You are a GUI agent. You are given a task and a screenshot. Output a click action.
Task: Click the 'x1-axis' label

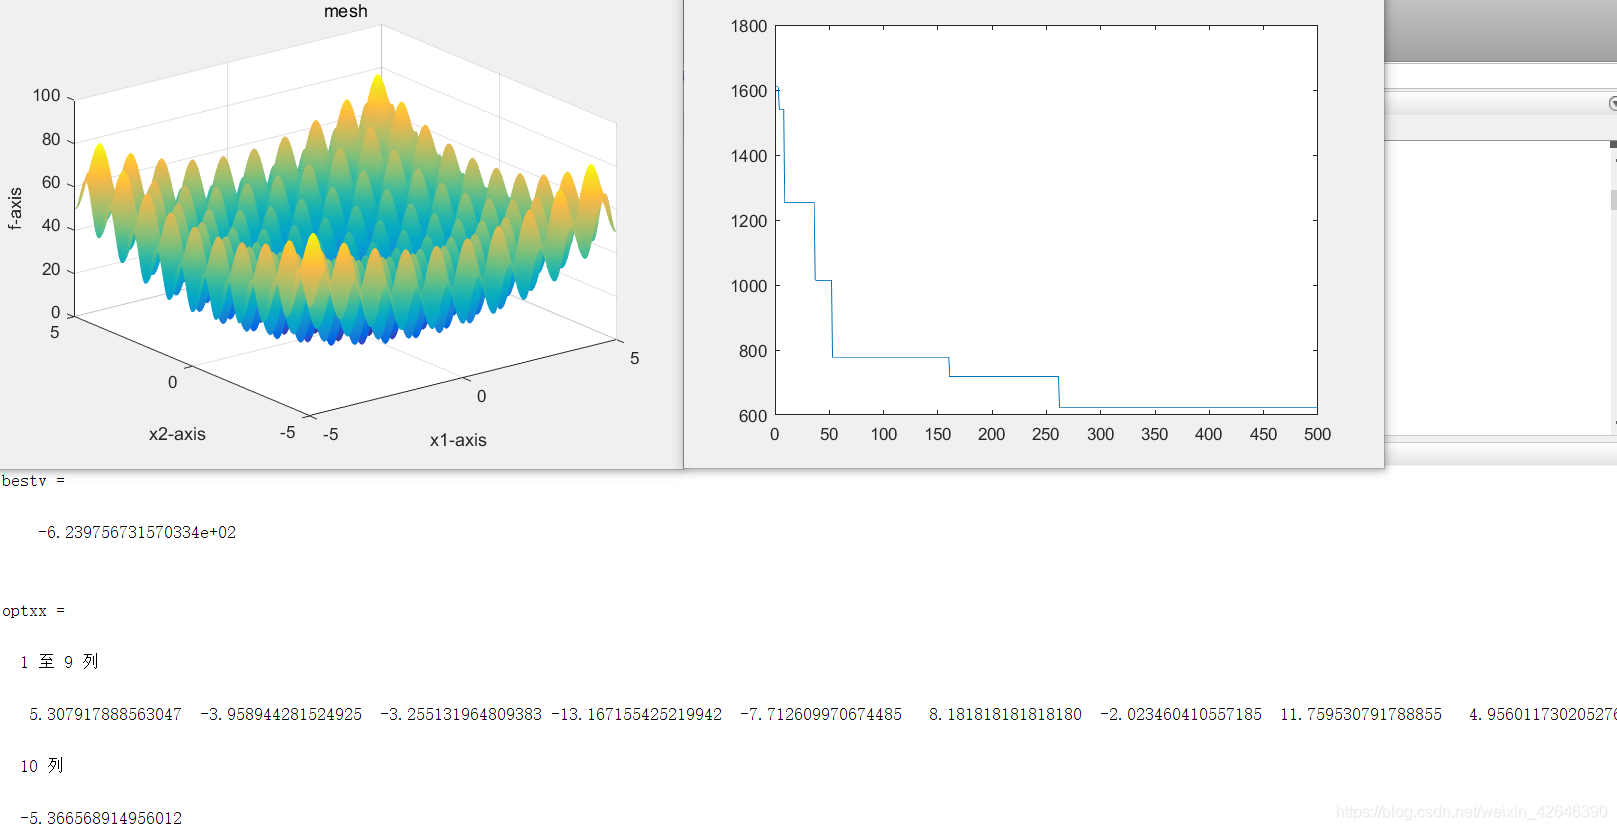pyautogui.click(x=458, y=440)
